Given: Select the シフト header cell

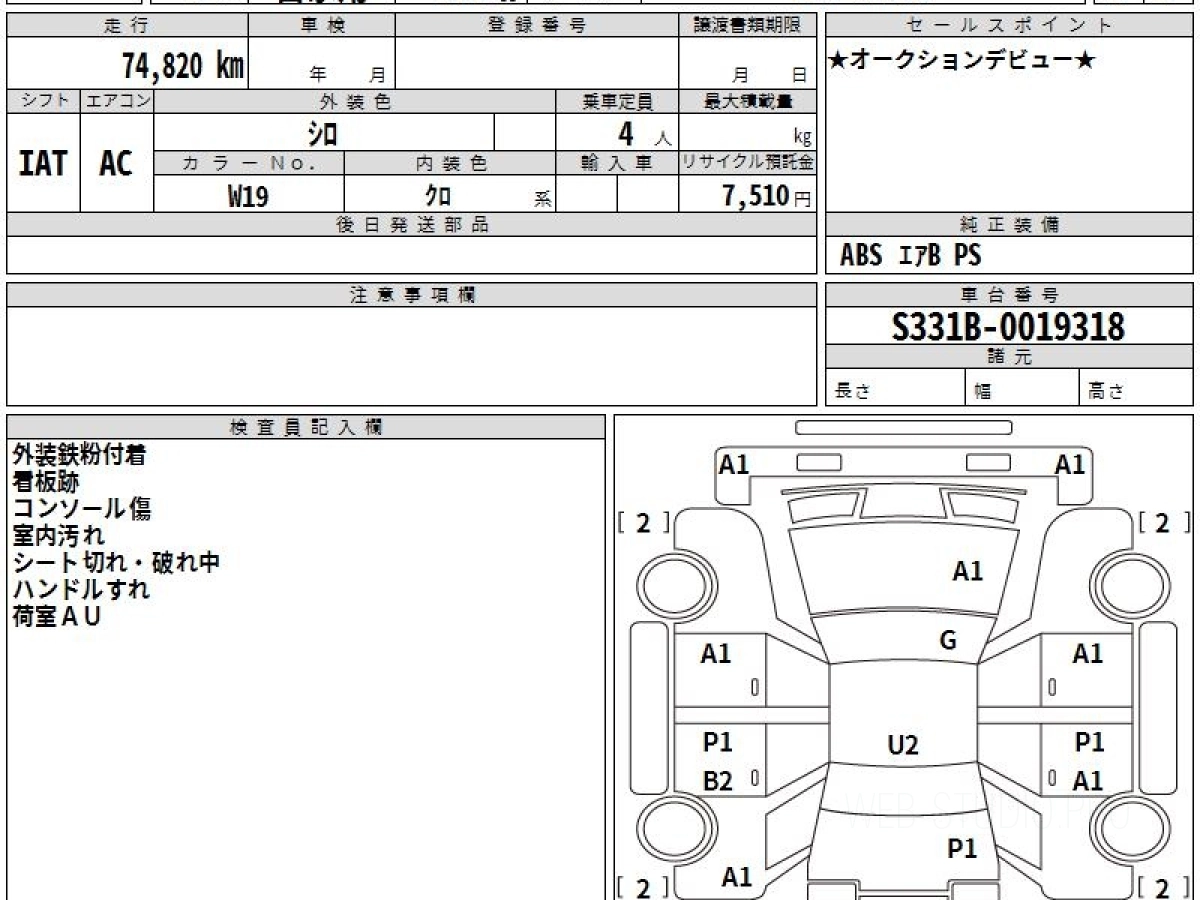Looking at the screenshot, I should [x=43, y=101].
